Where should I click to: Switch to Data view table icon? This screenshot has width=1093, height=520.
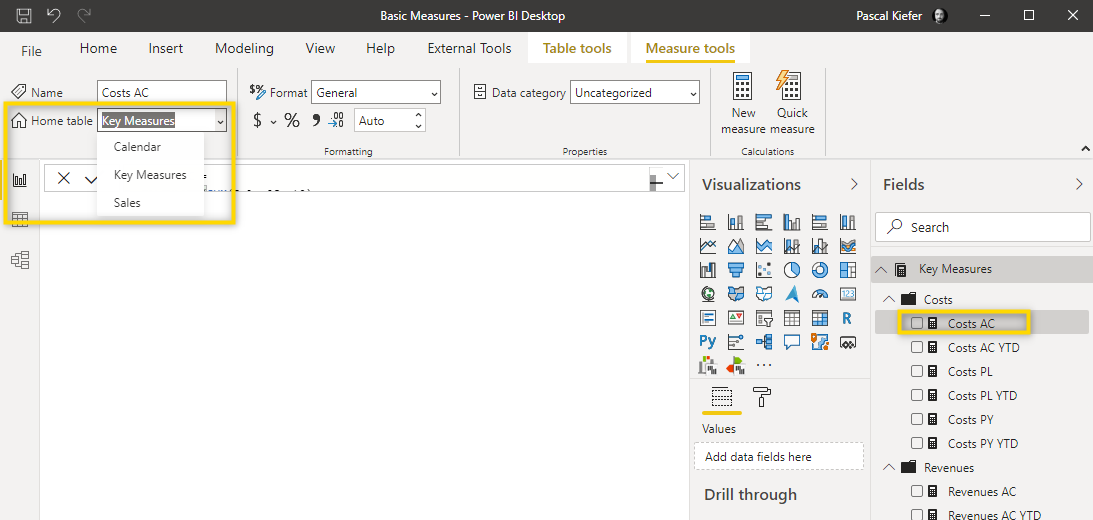pos(20,220)
